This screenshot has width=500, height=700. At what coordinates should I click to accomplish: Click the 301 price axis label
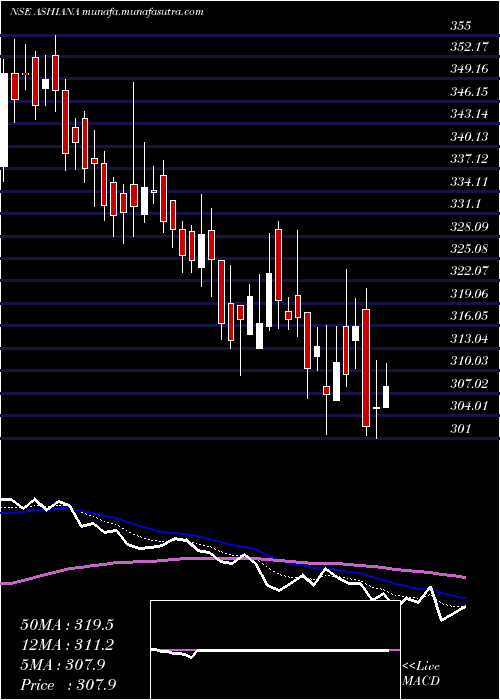coord(460,429)
